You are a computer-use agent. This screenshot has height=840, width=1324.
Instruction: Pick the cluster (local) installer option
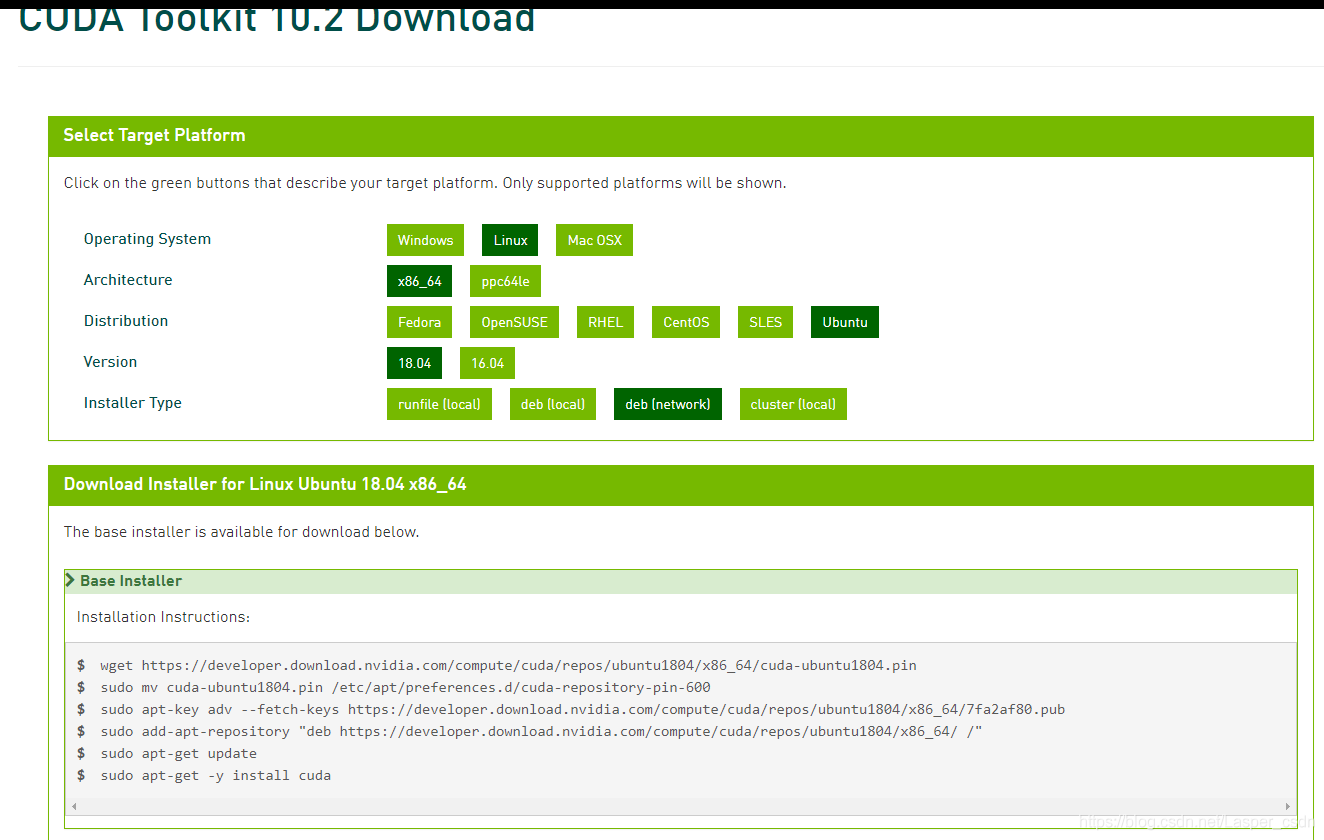tap(793, 404)
